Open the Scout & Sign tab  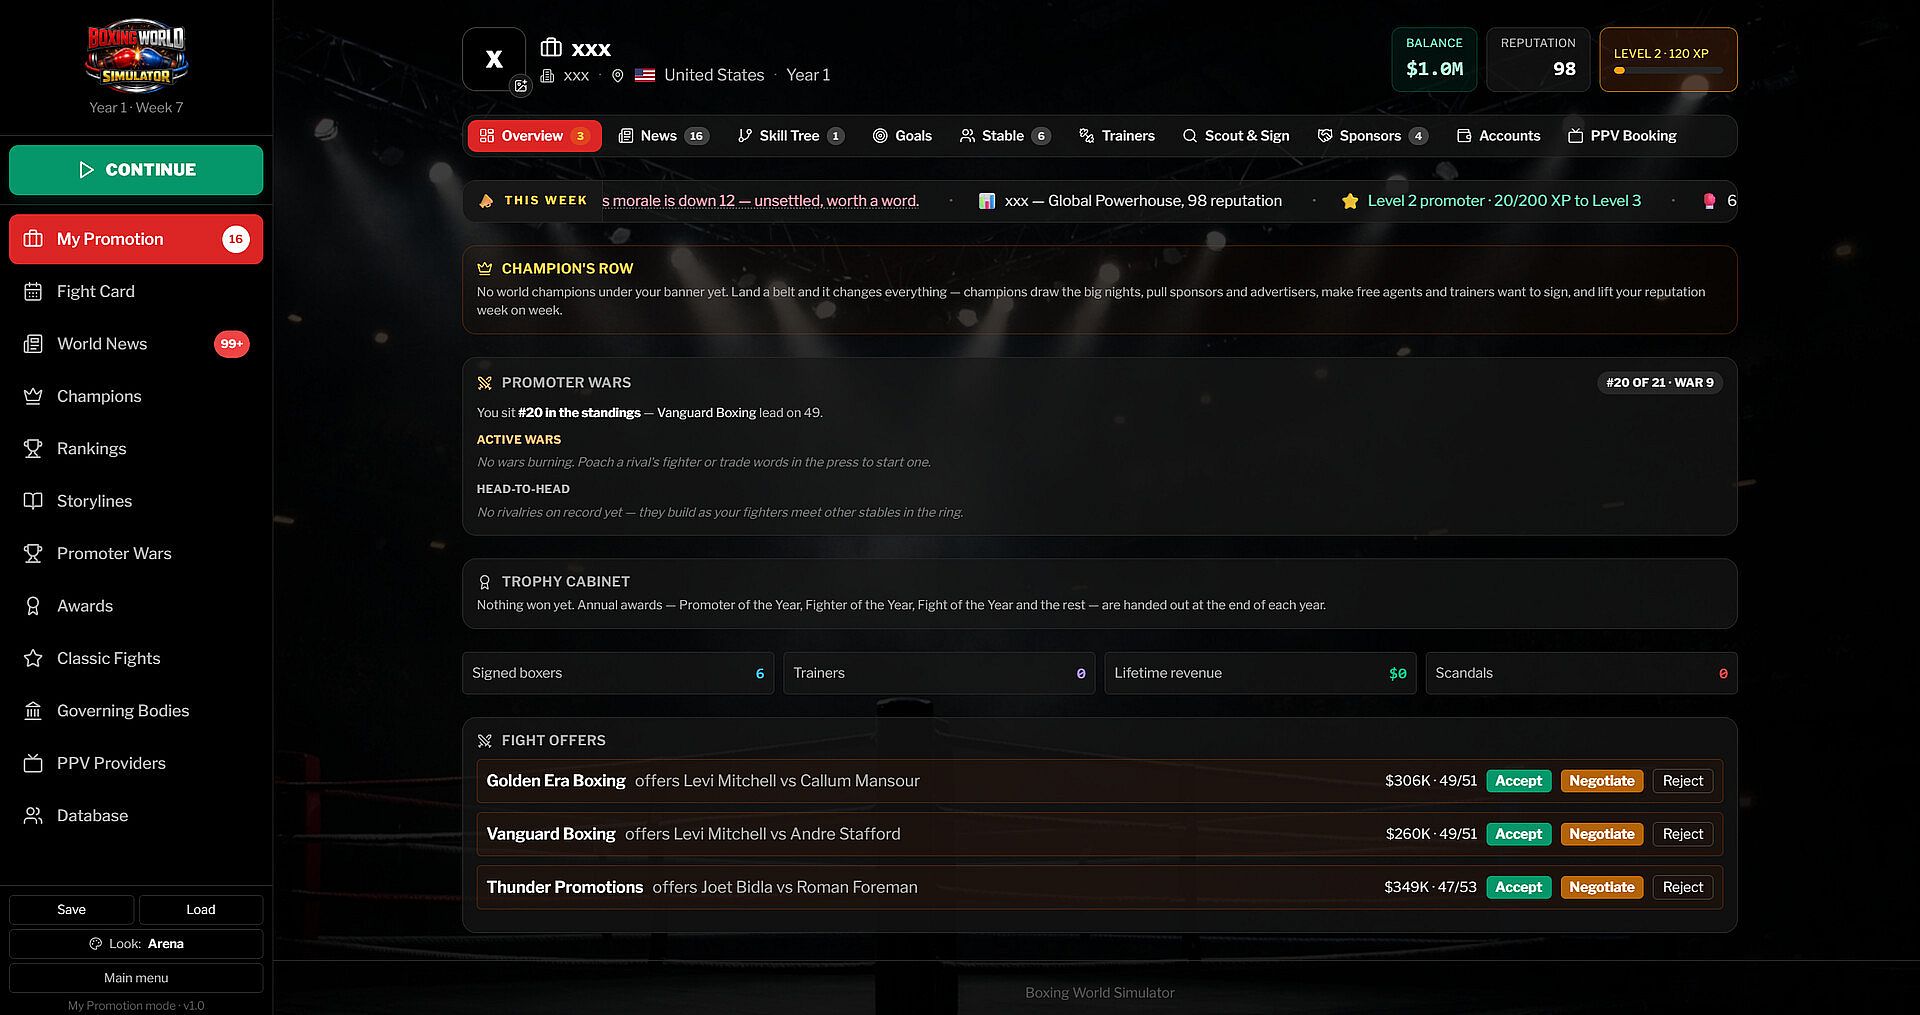(1236, 136)
